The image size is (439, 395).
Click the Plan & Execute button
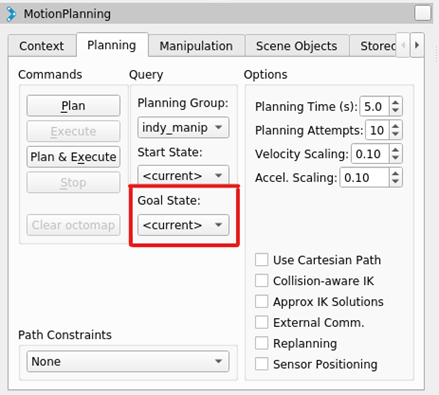[73, 157]
